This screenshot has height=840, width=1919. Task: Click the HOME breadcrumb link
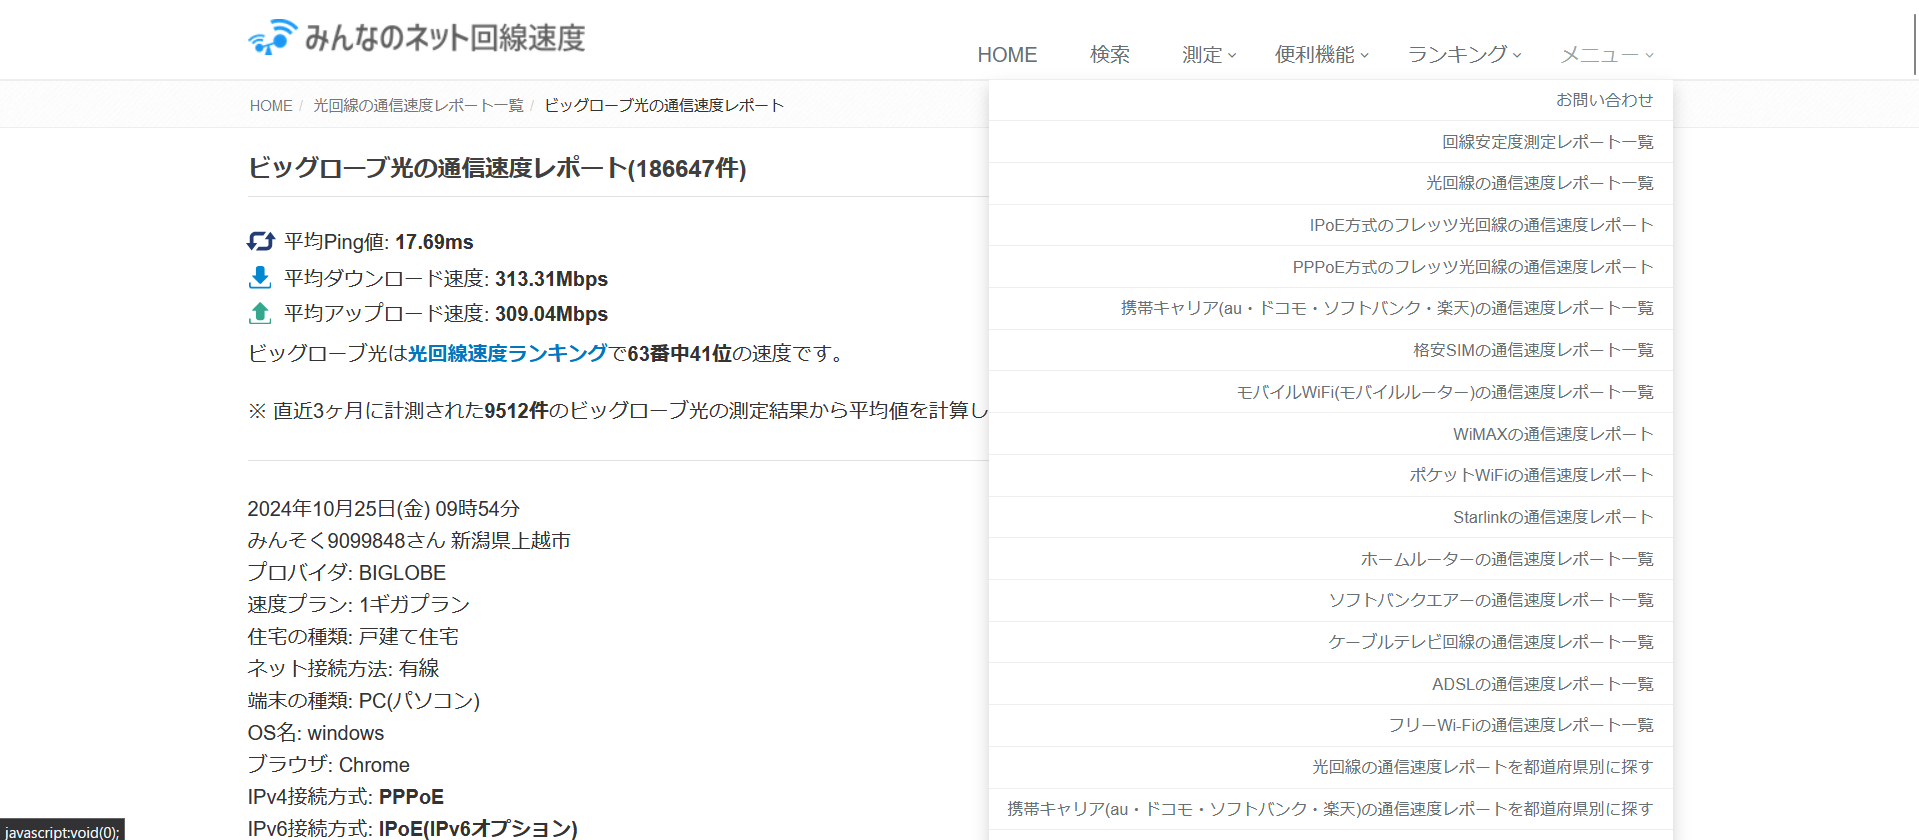click(x=271, y=105)
